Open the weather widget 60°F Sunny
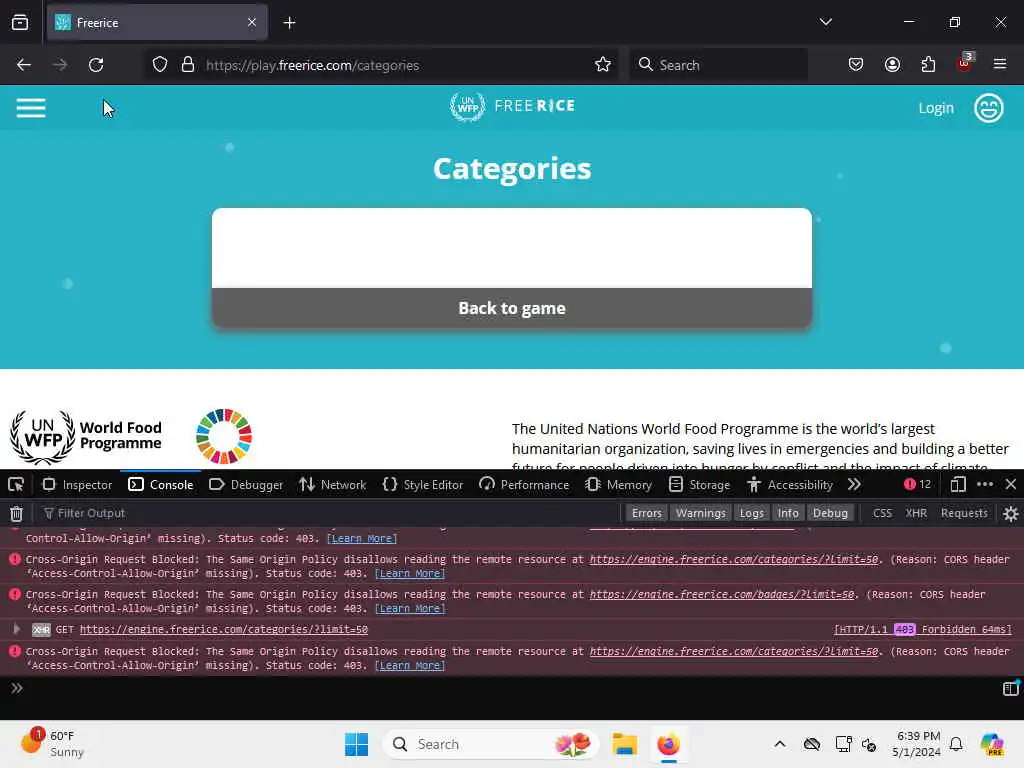This screenshot has width=1024, height=768. pos(52,744)
